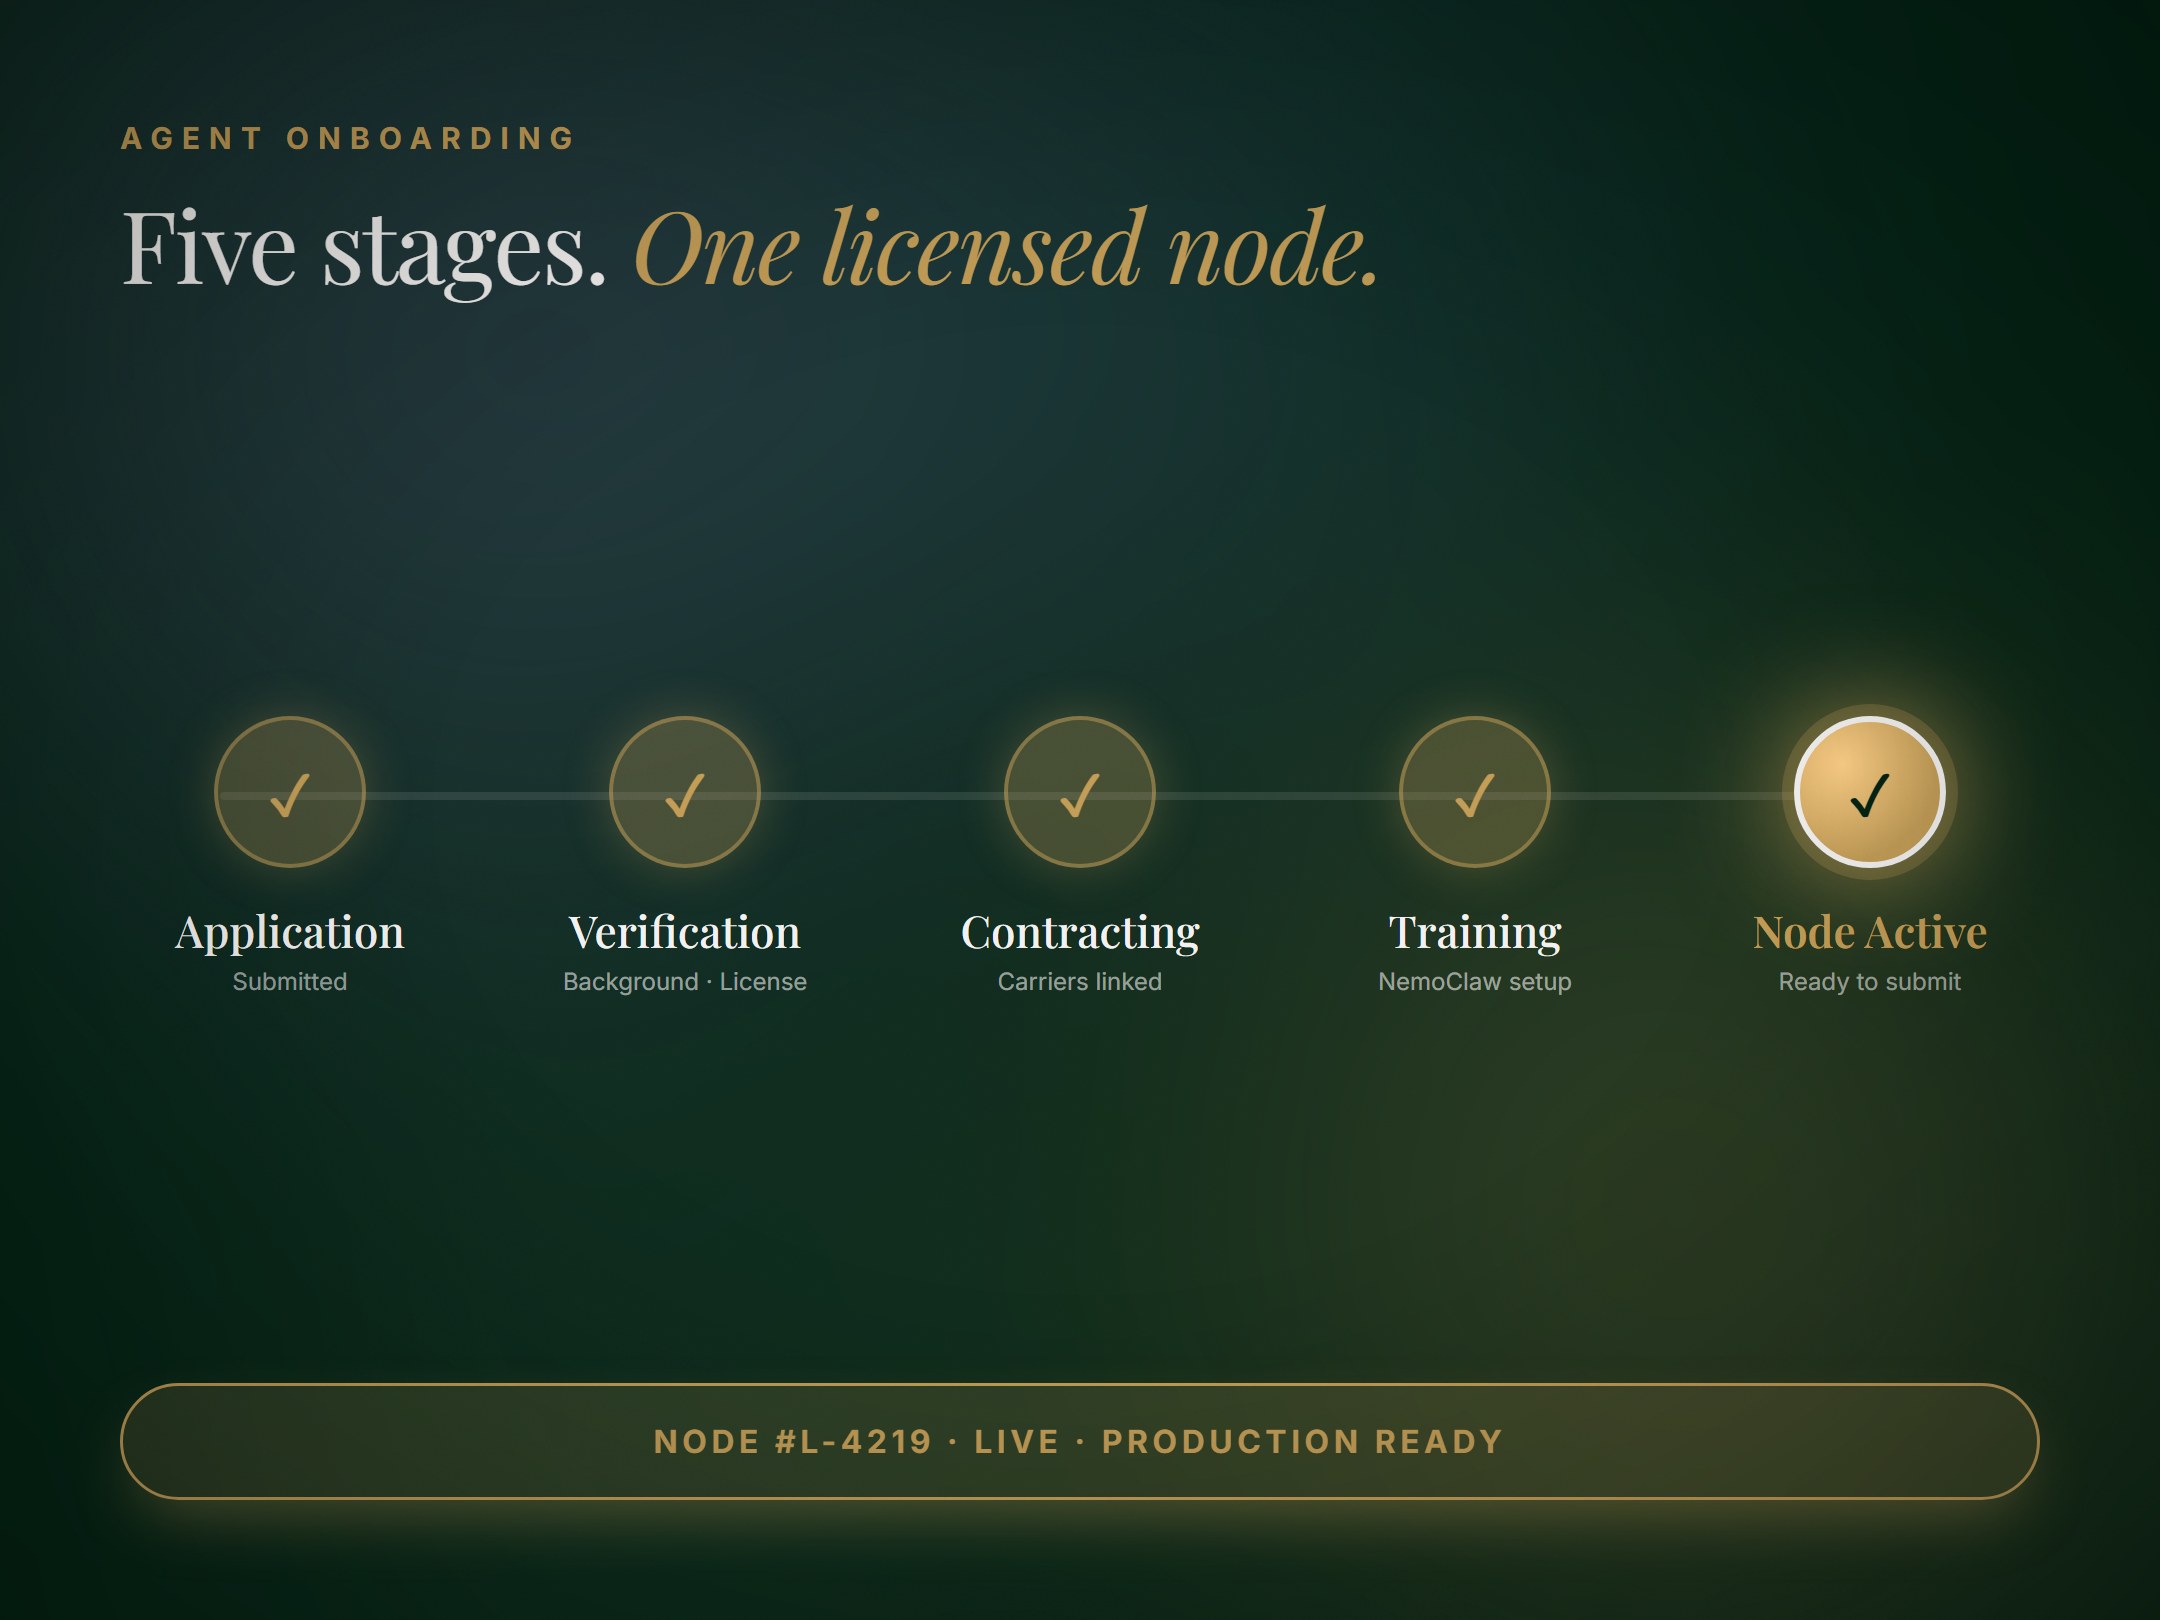The height and width of the screenshot is (1620, 2160).
Task: Click the Ready to submit subtitle
Action: coord(1869,982)
